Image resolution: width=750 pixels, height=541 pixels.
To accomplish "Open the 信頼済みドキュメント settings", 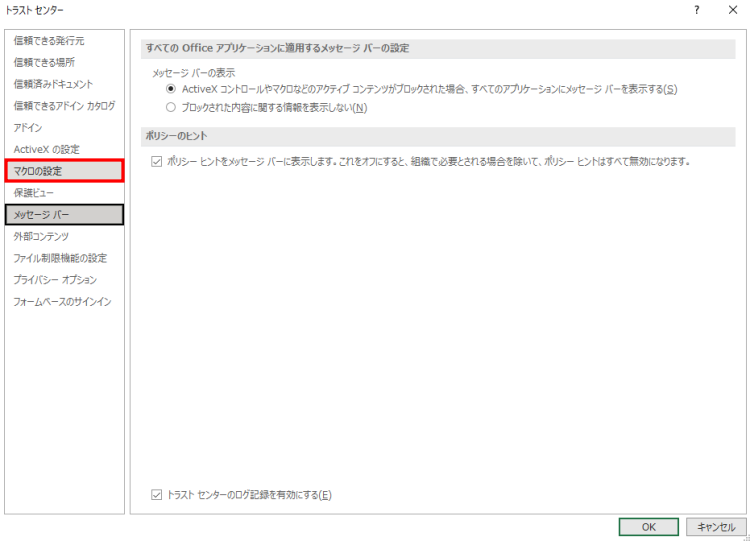I will coord(53,84).
